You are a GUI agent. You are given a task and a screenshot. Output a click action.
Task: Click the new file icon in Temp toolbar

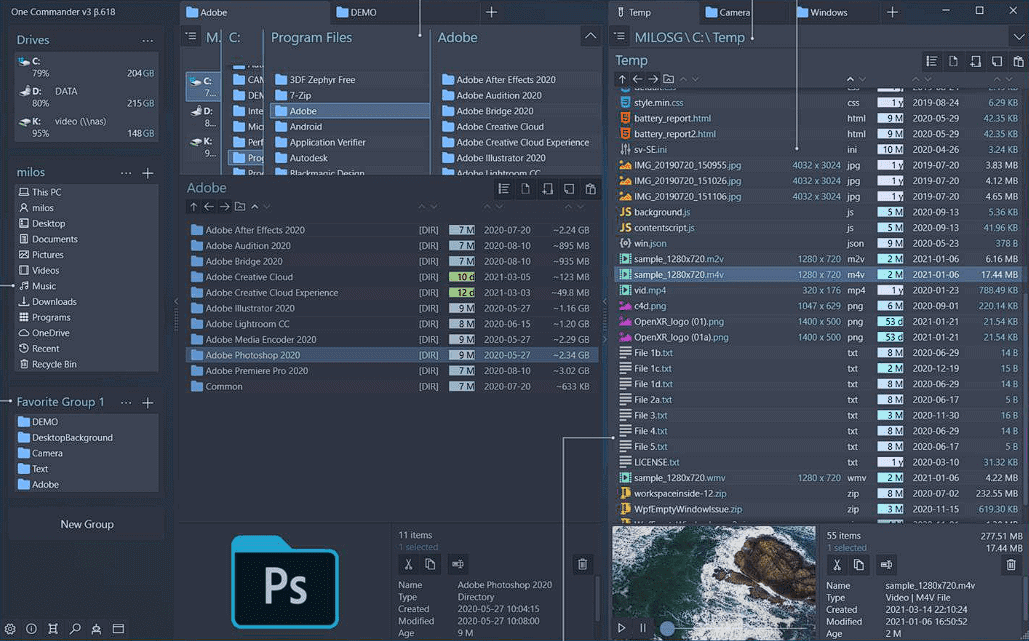click(954, 61)
